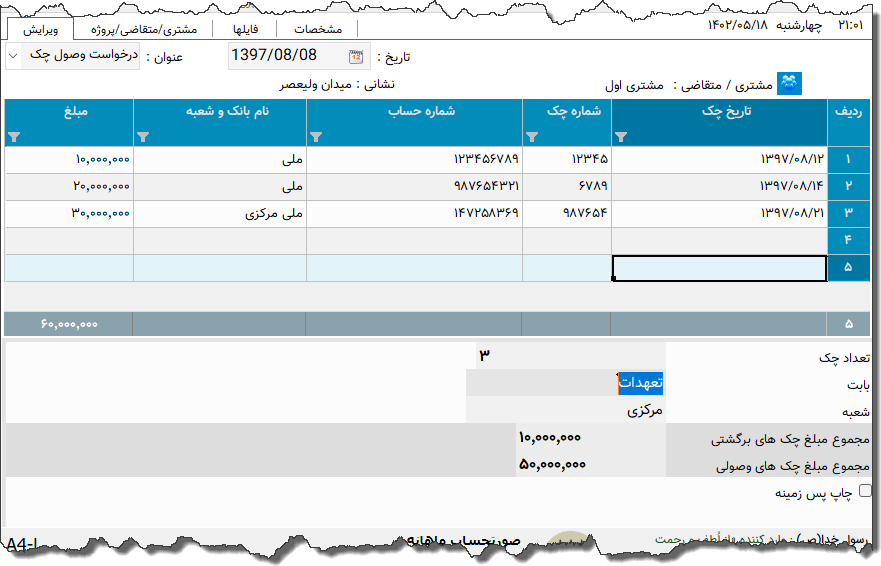
Task: Click the شعبه field showing مرکزی
Action: [x=565, y=410]
